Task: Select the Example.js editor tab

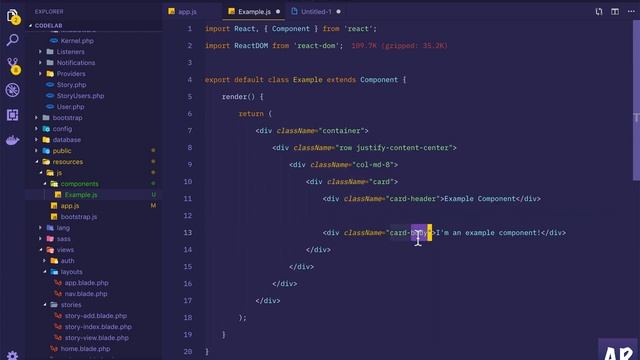Action: pyautogui.click(x=254, y=12)
